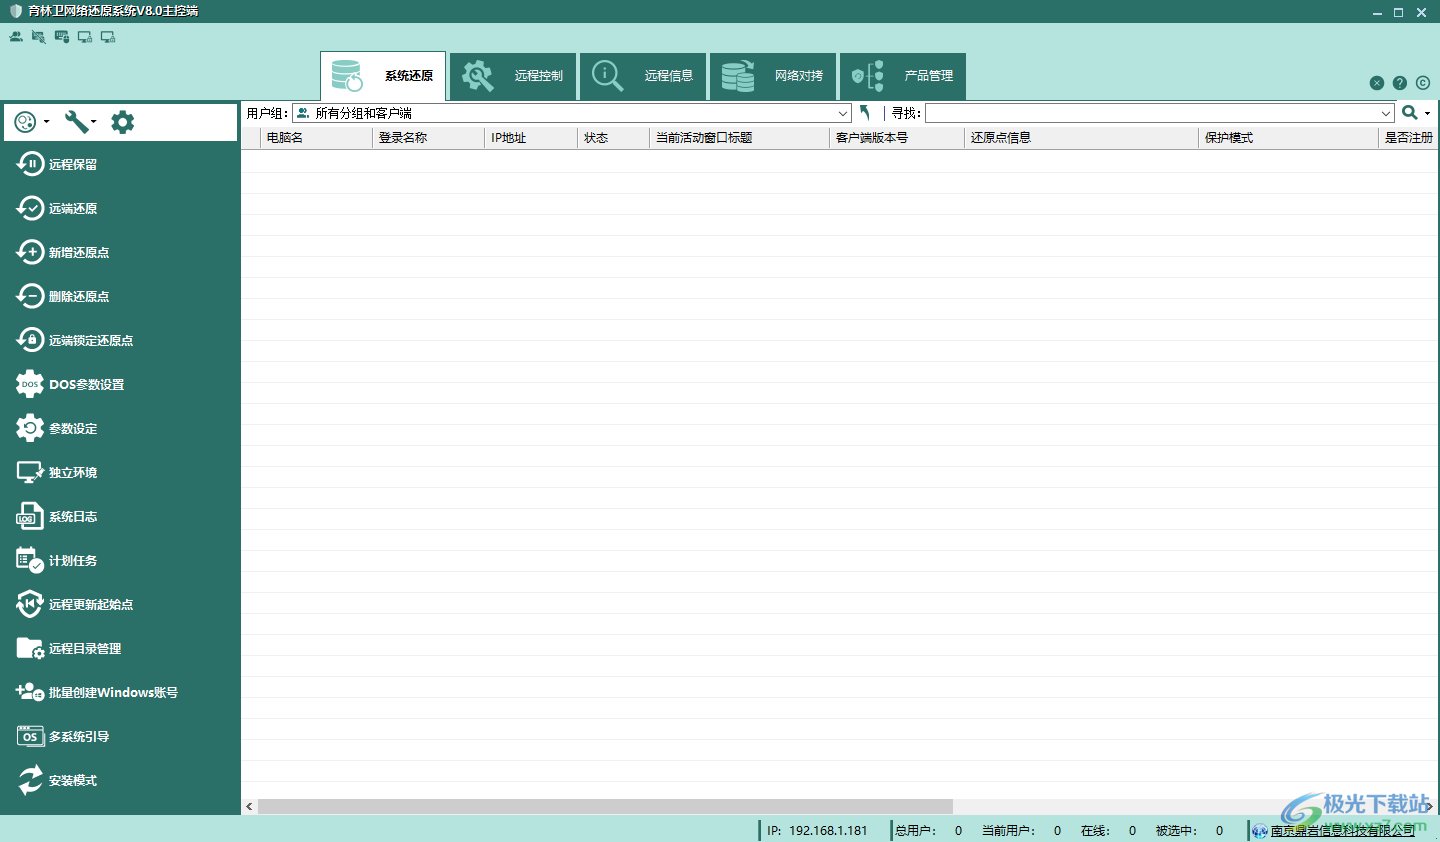Open the search magnifier options dropdown
This screenshot has height=842, width=1440.
1428,113
